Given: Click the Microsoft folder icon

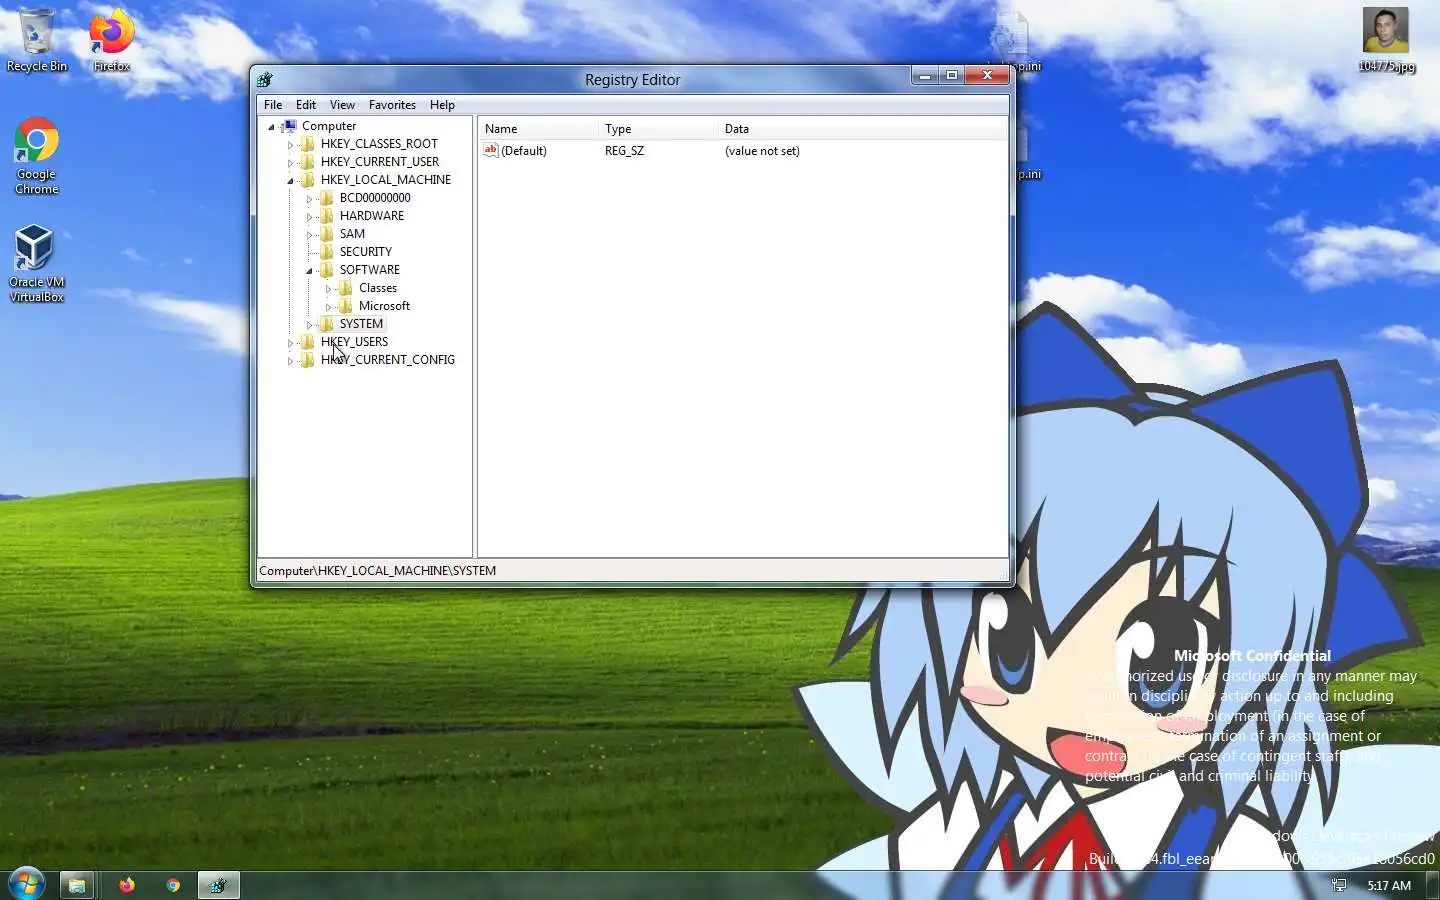Looking at the screenshot, I should [346, 306].
